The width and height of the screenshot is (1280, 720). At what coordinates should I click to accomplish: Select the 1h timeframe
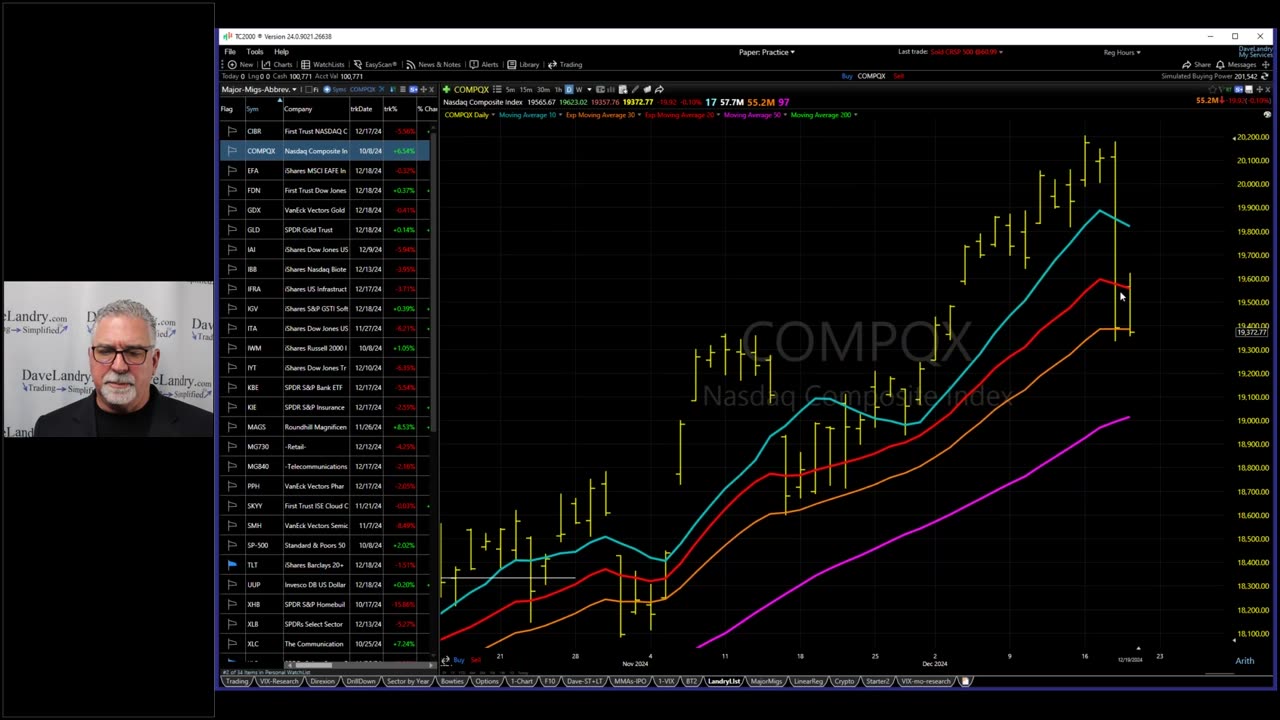558,90
